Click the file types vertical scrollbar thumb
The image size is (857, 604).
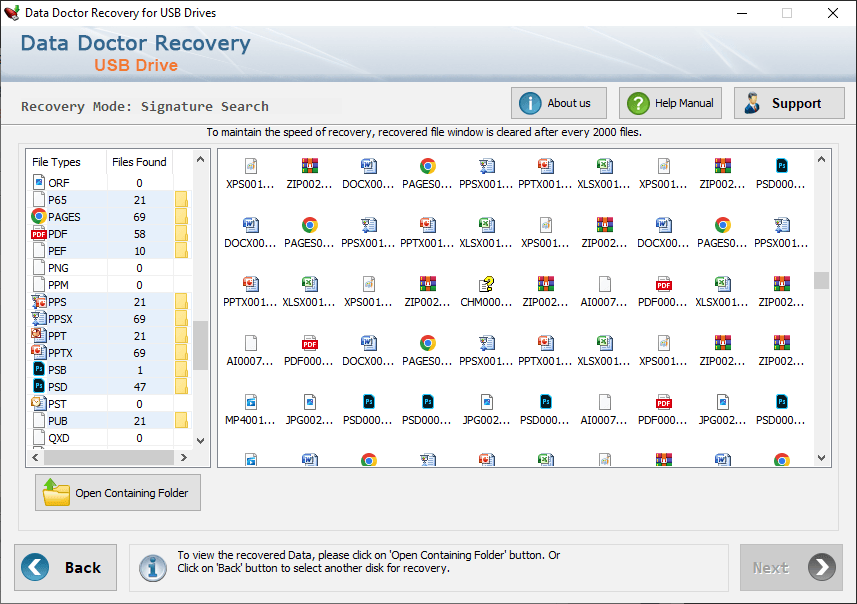pos(201,345)
